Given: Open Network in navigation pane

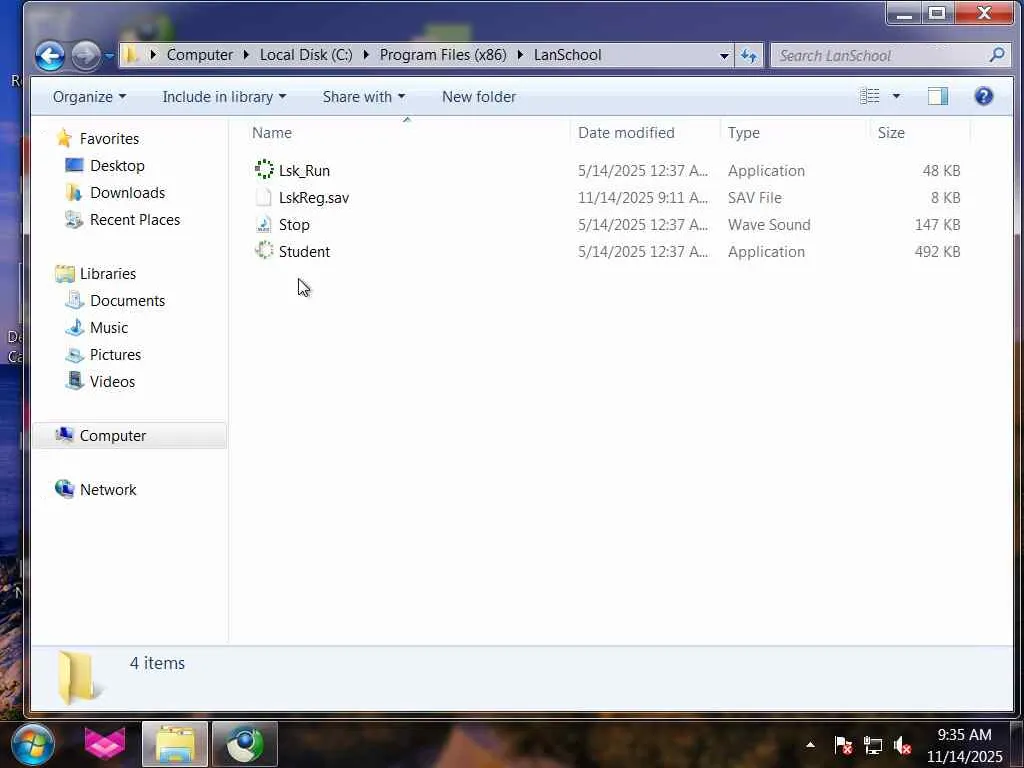Looking at the screenshot, I should (x=108, y=490).
